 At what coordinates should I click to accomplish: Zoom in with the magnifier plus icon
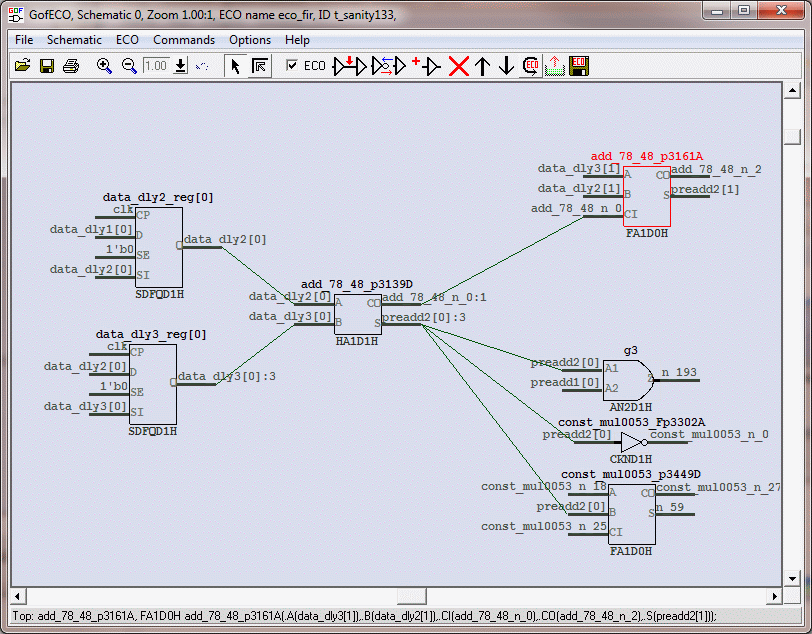104,66
